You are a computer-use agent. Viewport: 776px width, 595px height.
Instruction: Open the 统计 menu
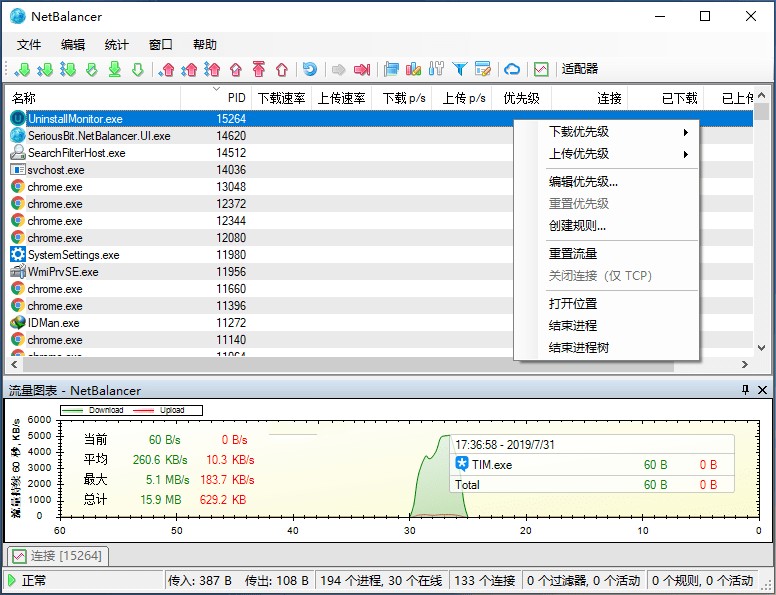116,45
